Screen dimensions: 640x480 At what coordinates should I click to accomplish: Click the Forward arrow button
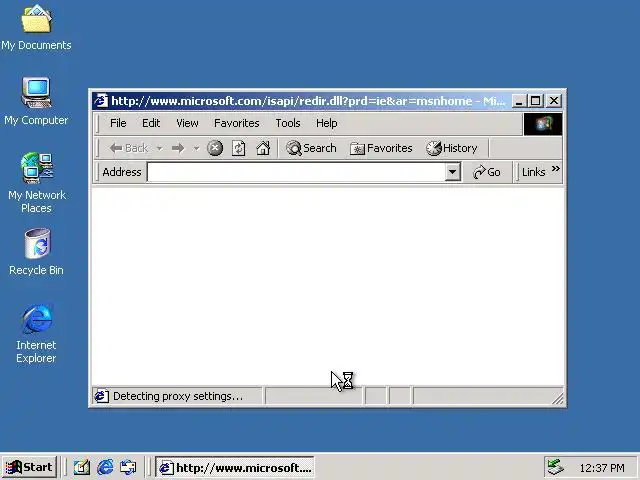[178, 148]
